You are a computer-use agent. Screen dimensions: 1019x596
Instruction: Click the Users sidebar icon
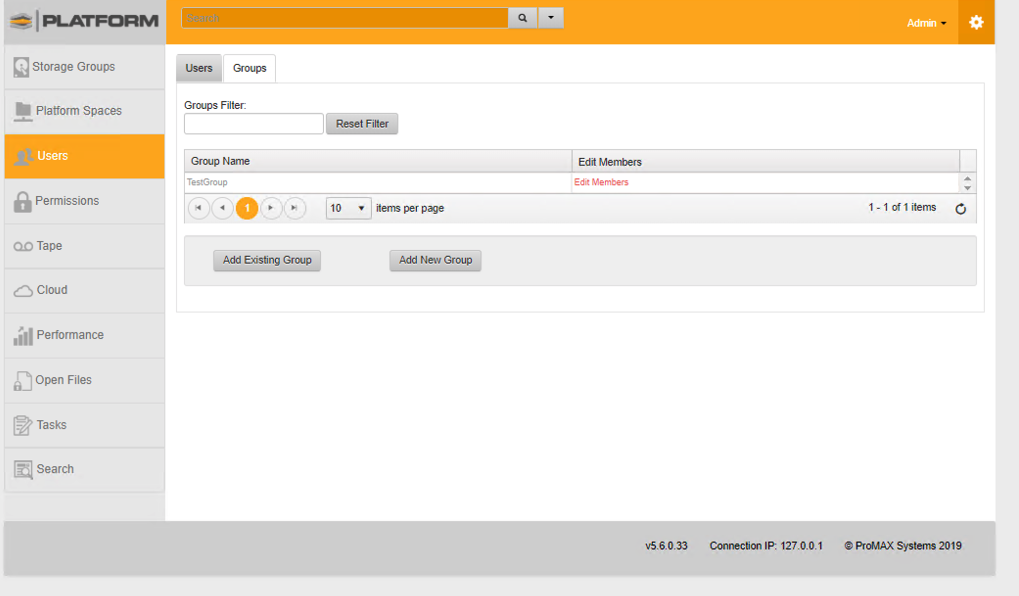(x=24, y=156)
